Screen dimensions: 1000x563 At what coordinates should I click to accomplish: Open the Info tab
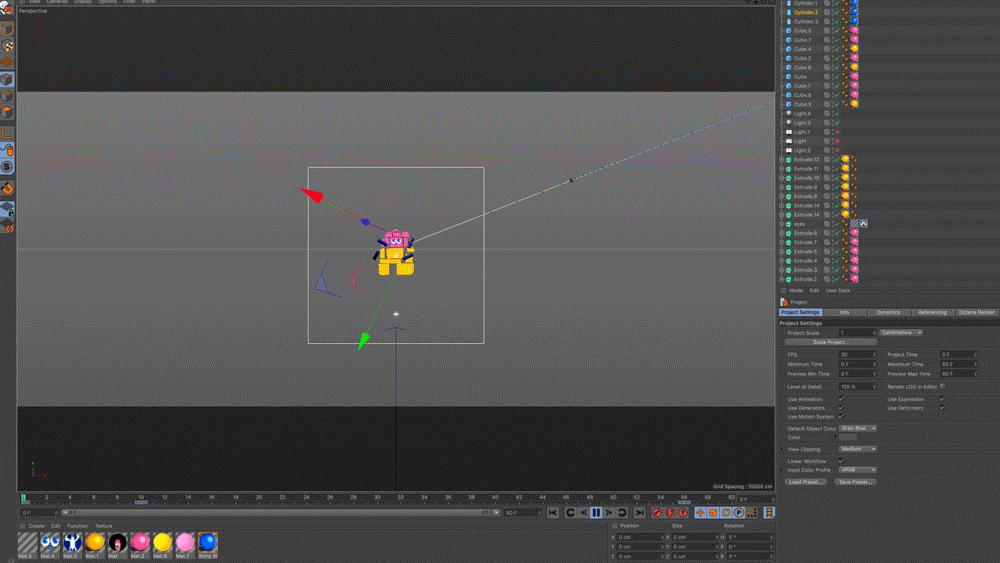844,312
